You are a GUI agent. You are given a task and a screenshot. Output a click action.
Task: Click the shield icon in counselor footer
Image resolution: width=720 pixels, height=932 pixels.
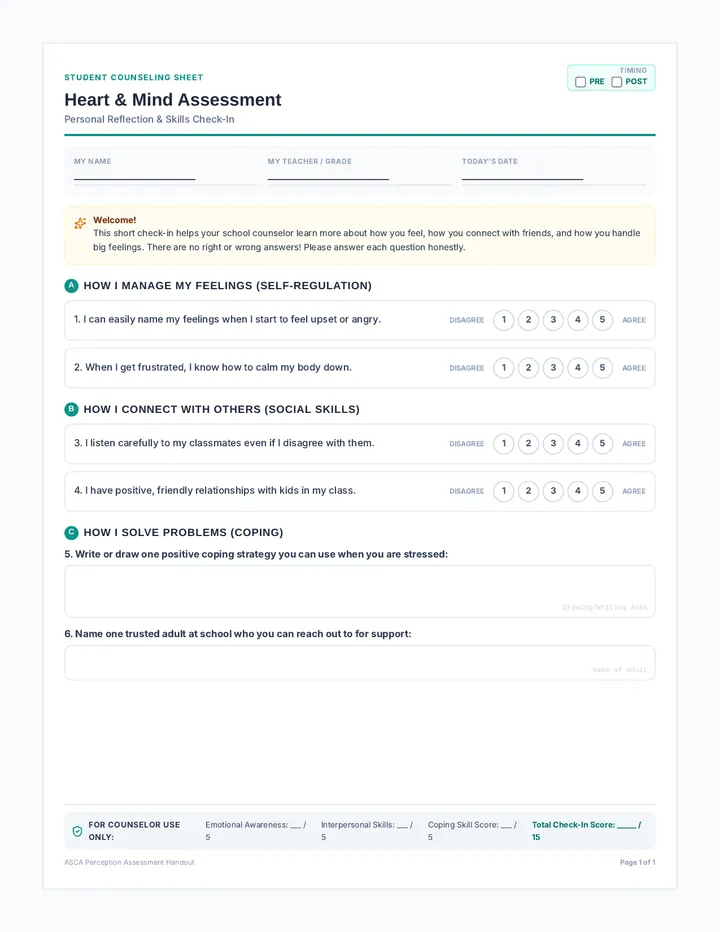77,831
